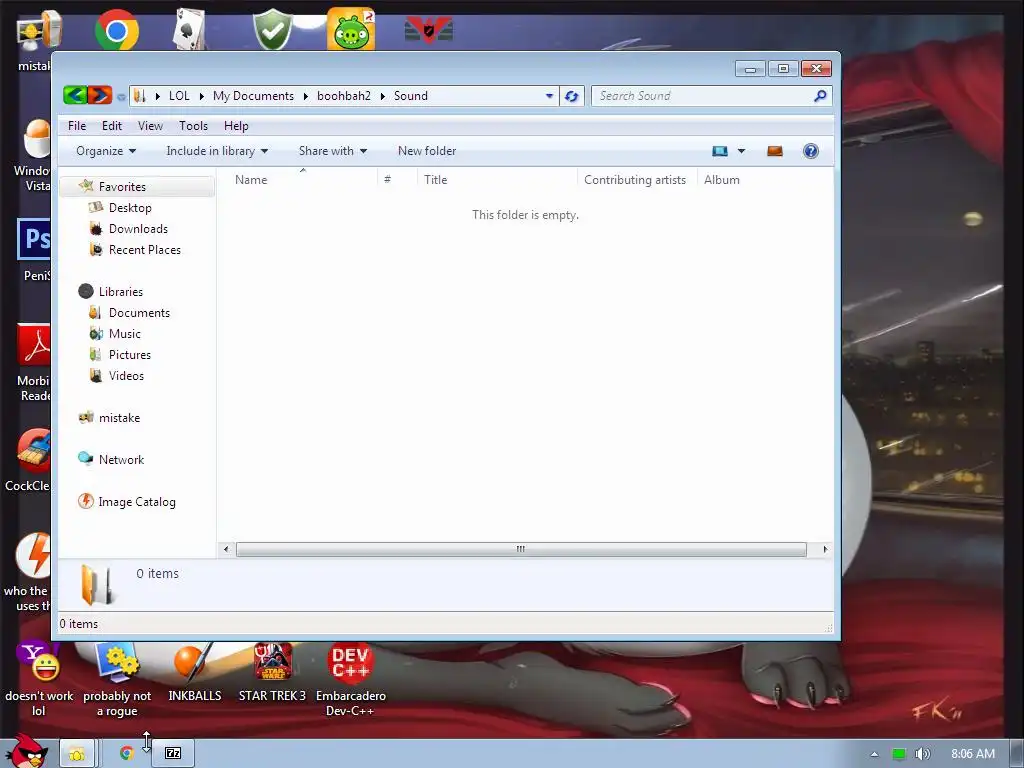Click the search magnifier icon
This screenshot has height=768, width=1024.
pyautogui.click(x=820, y=96)
